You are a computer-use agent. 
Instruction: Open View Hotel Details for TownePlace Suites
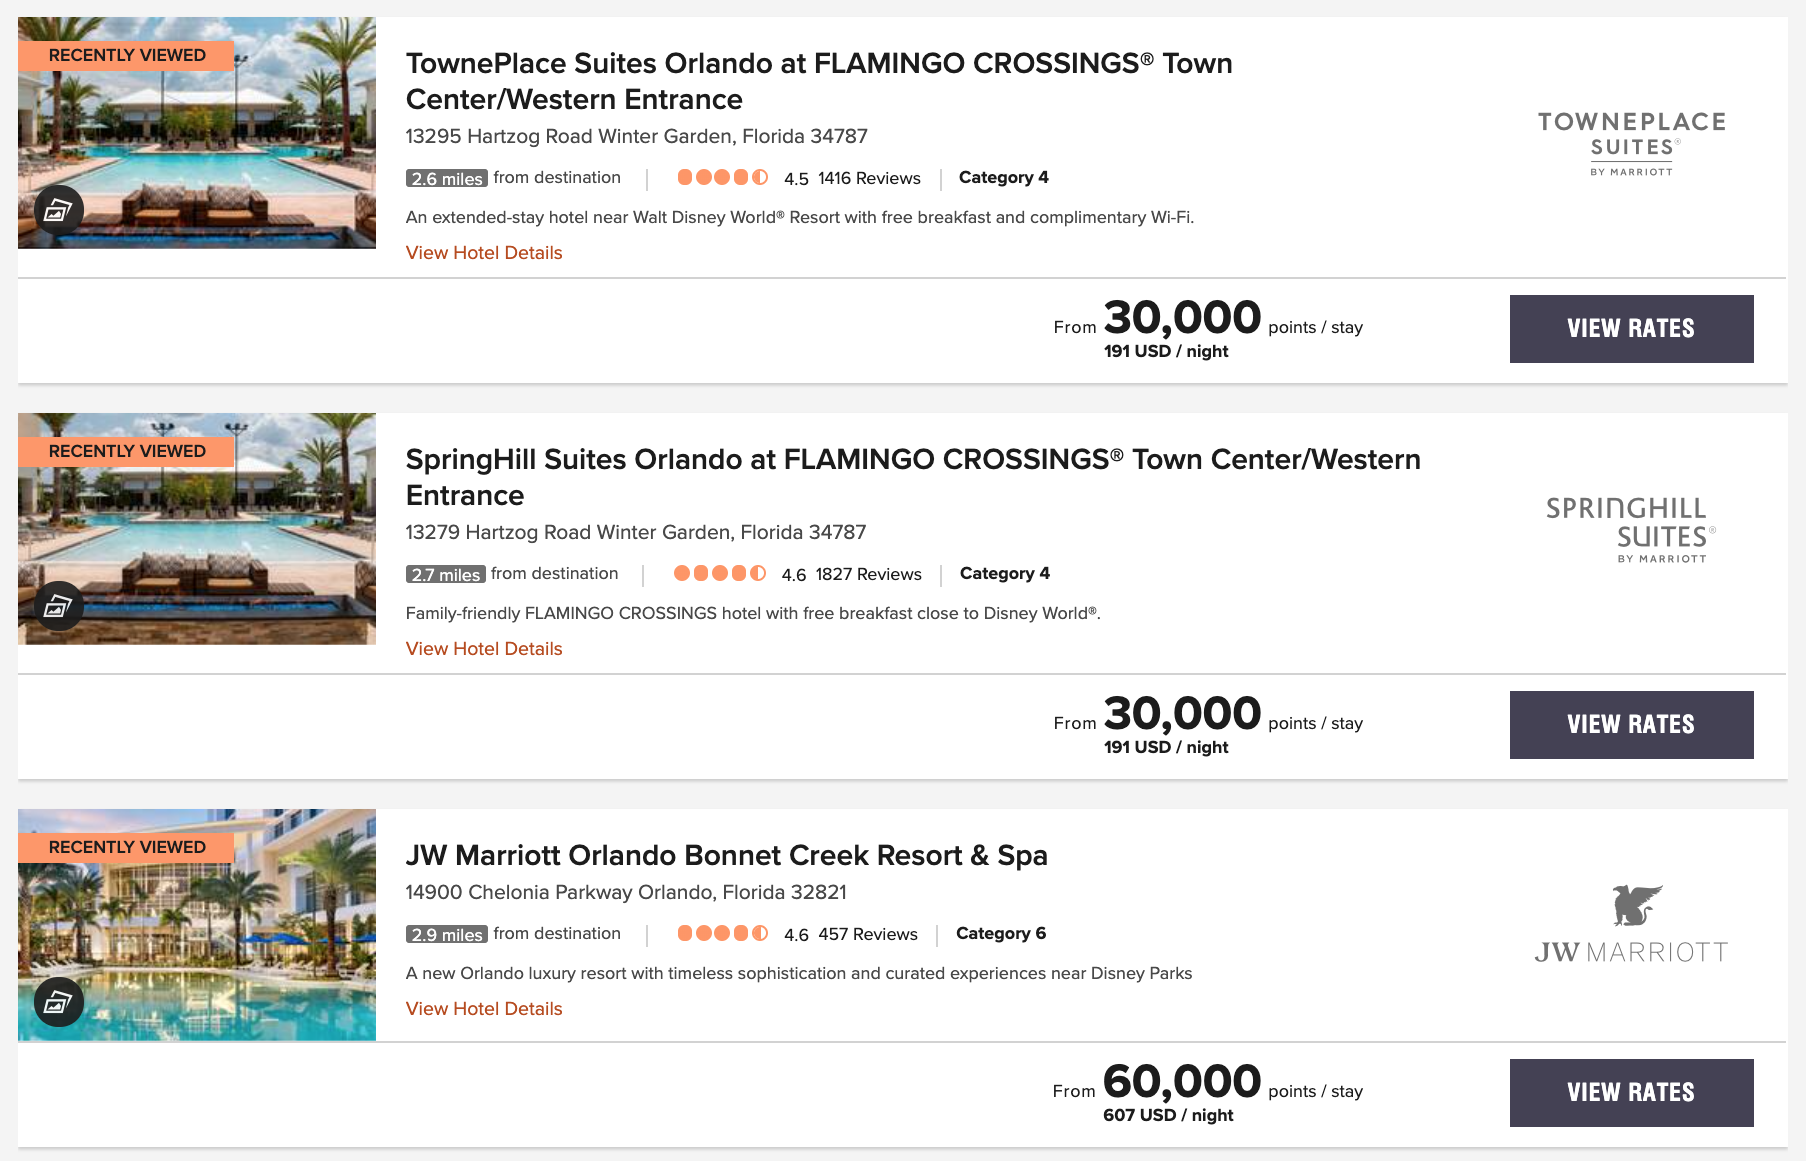coord(484,253)
